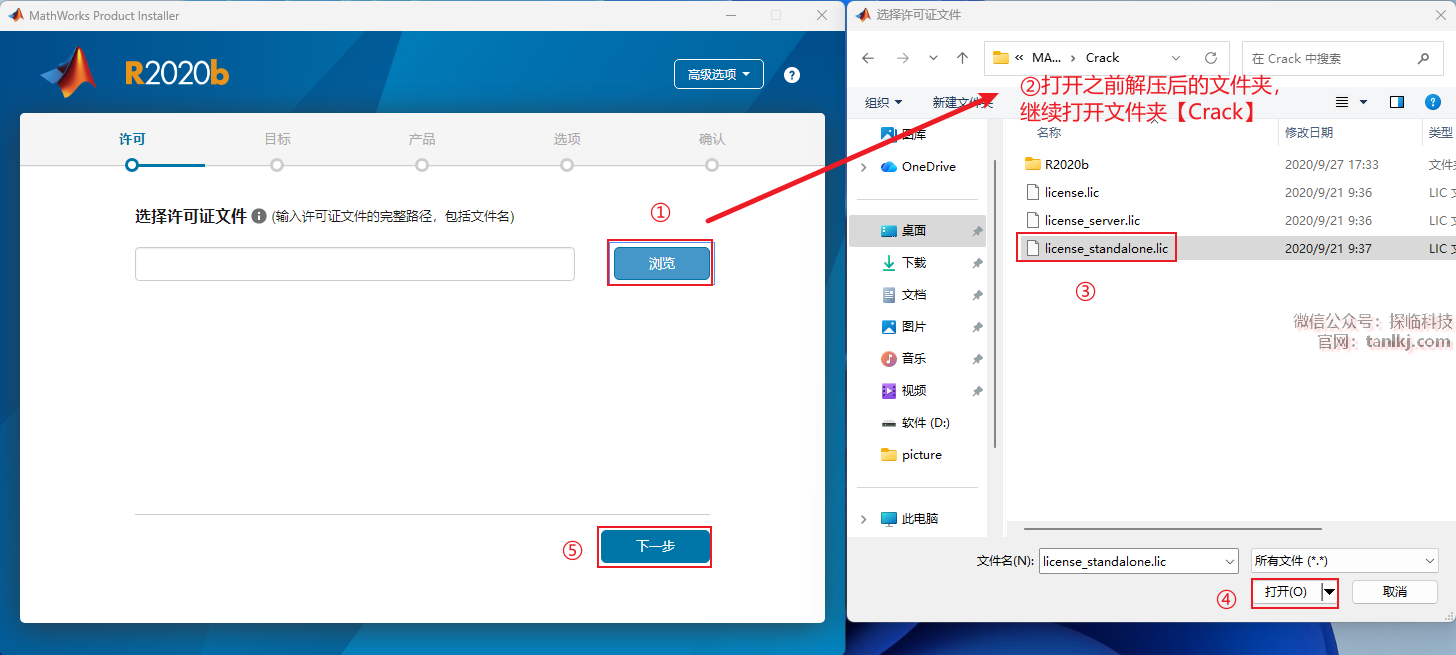Click 许可 step tab
Image resolution: width=1456 pixels, height=655 pixels.
(132, 139)
